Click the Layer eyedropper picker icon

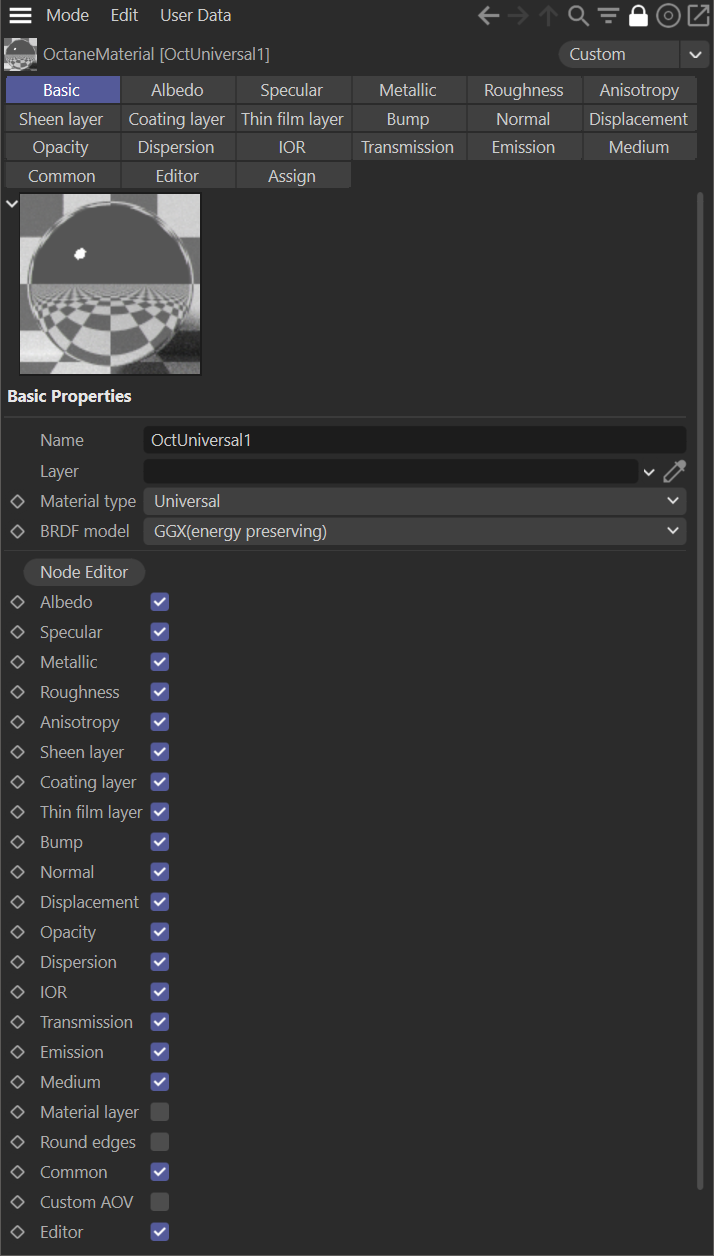675,471
